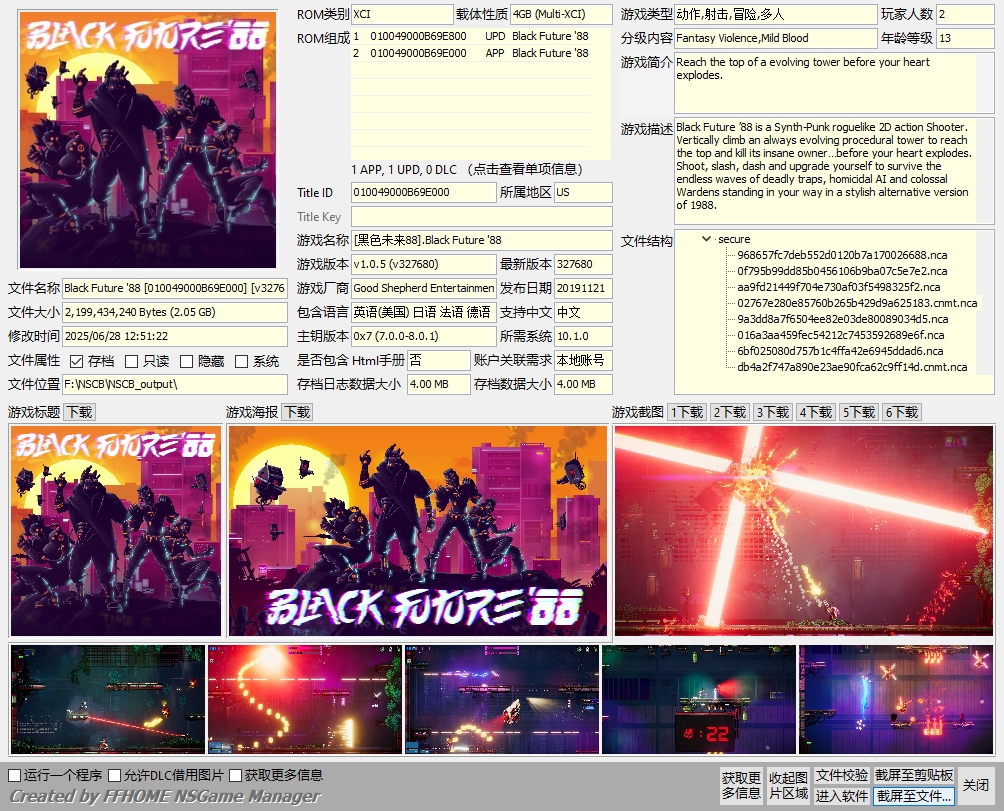Save screenshot to file 截屏至文件
Screen dimensions: 1004x811
tap(914, 796)
